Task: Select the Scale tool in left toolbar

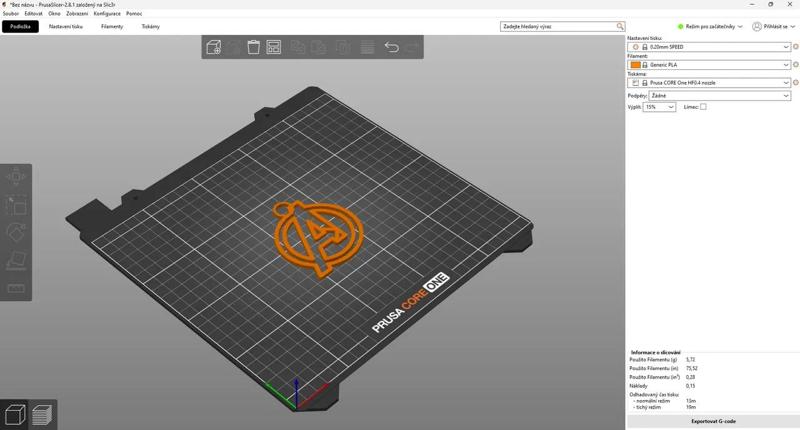Action: [x=16, y=205]
